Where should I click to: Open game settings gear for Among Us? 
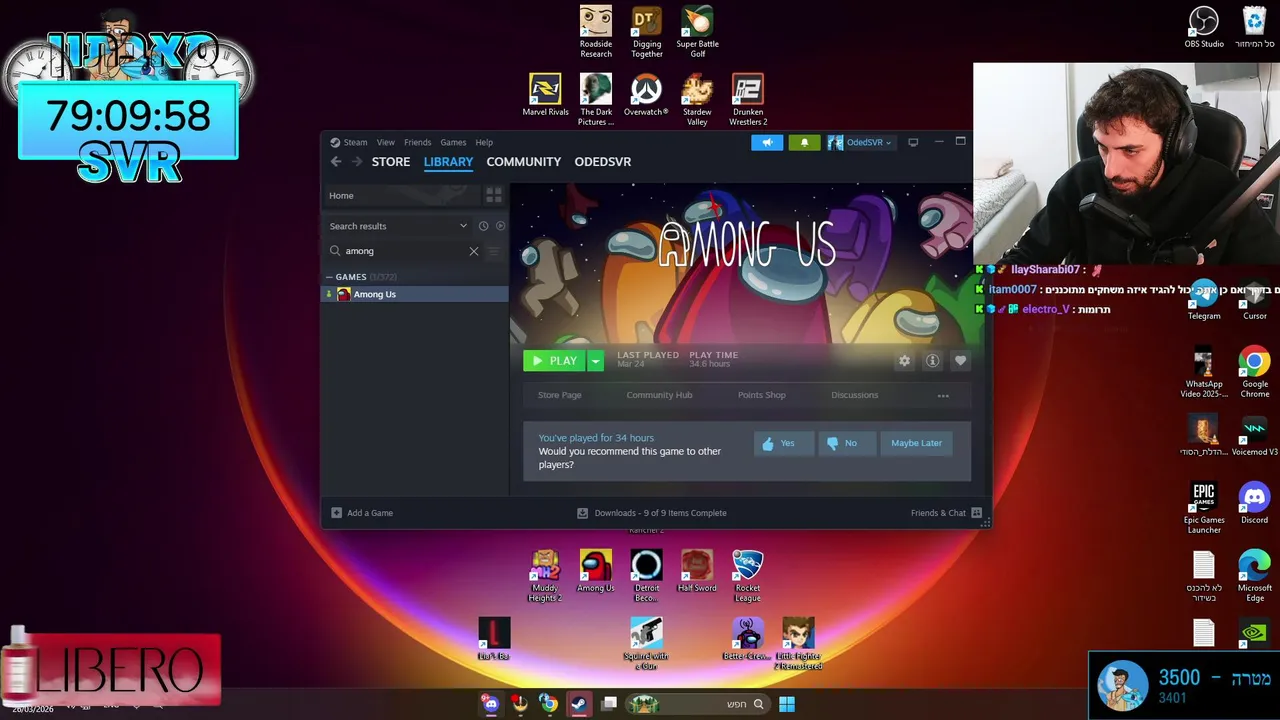904,361
